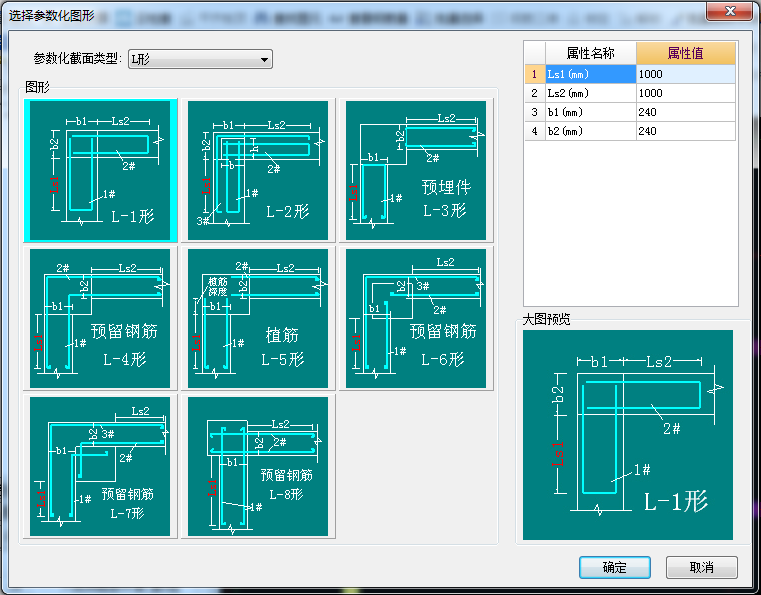This screenshot has height=595, width=761.
Task: Select the Ls1 (mm) property name
Action: tap(591, 74)
